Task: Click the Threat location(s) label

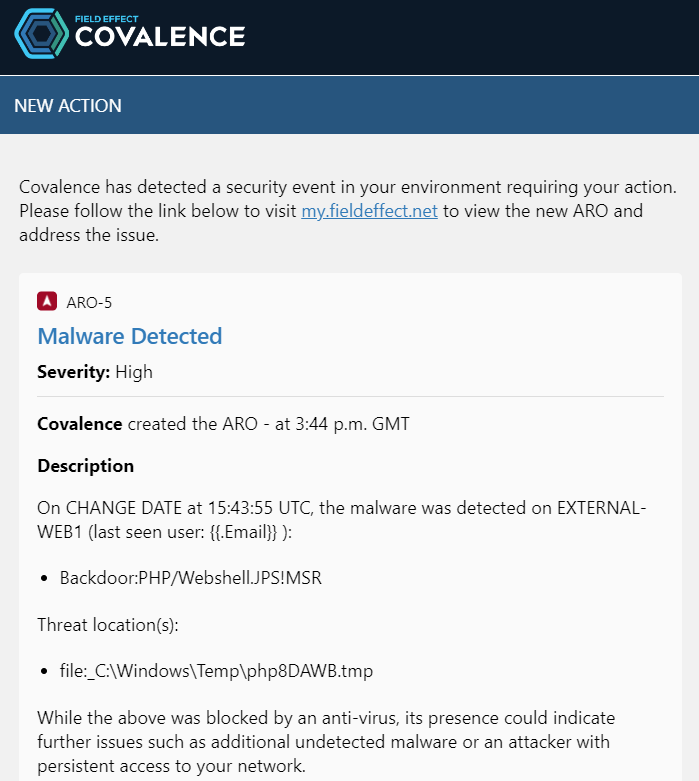Action: coord(108,625)
